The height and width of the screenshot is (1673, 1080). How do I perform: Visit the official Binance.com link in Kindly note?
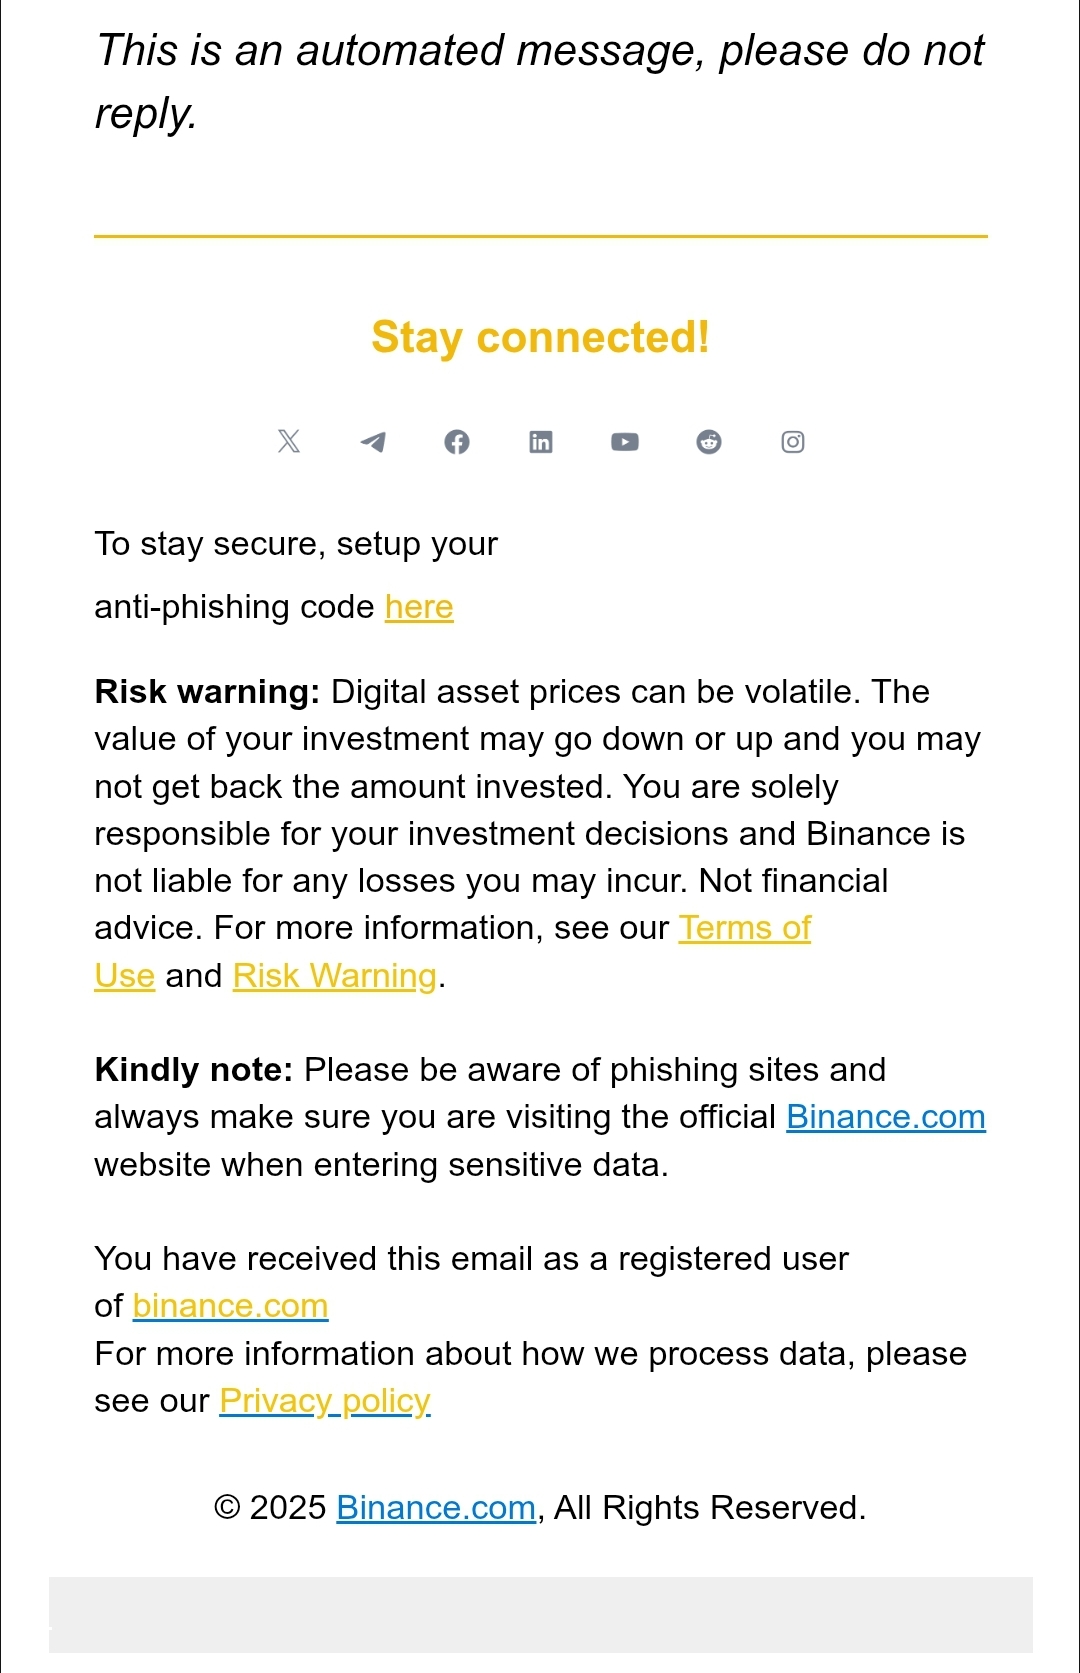click(x=886, y=1117)
